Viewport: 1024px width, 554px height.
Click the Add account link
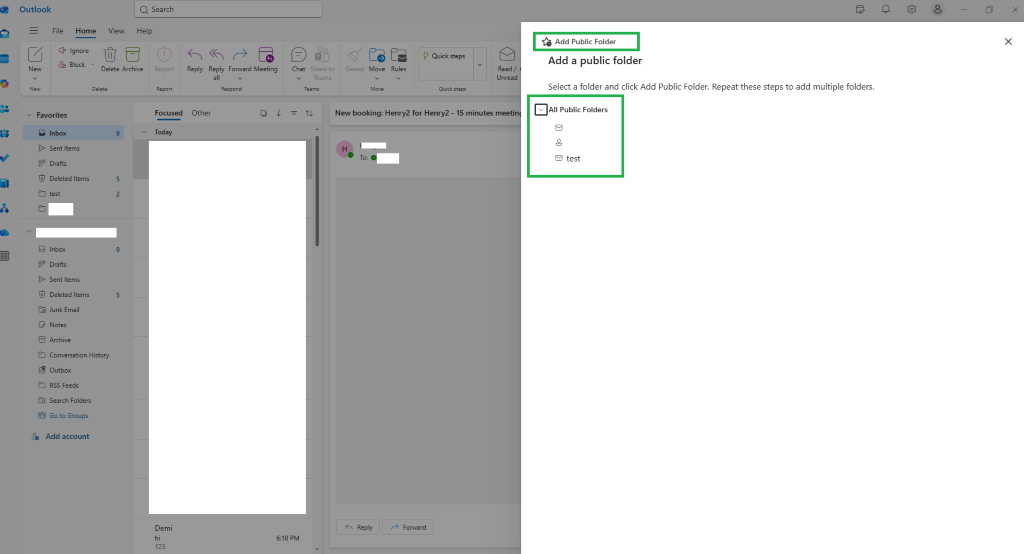(x=67, y=436)
